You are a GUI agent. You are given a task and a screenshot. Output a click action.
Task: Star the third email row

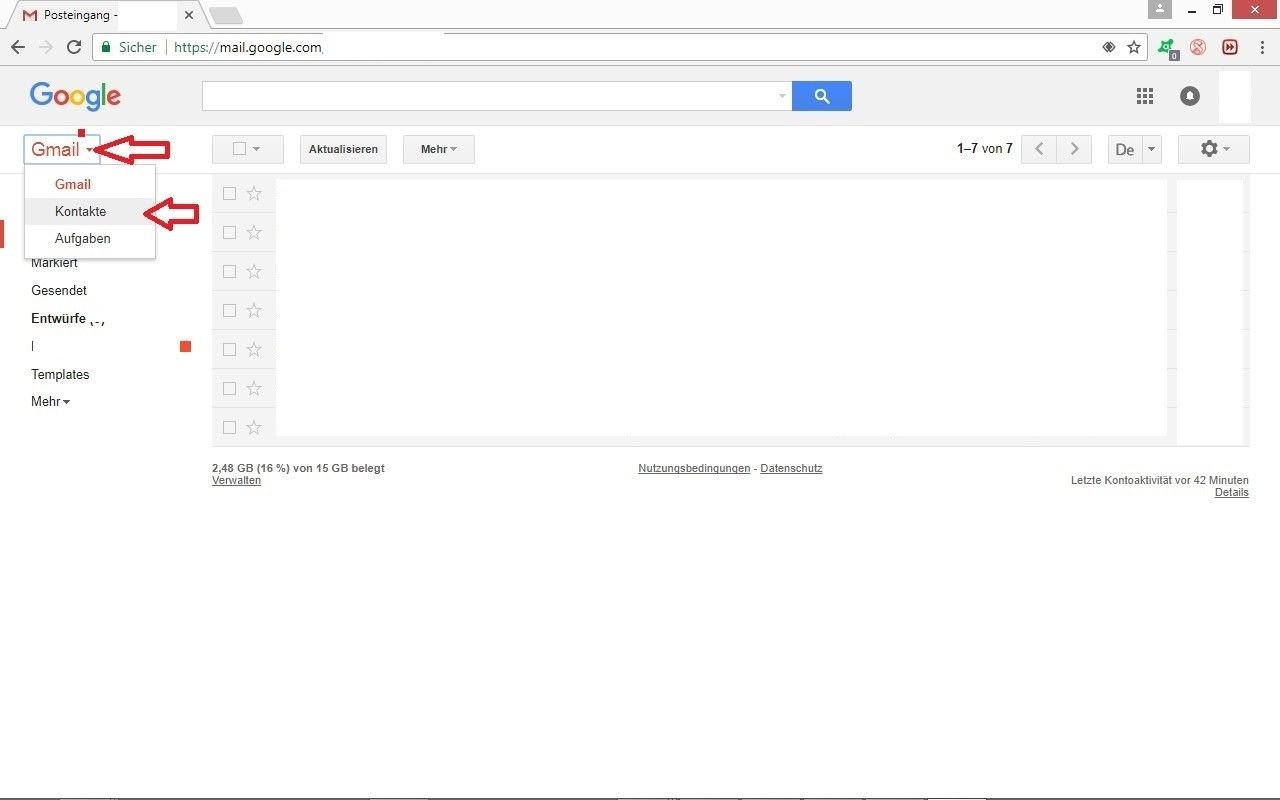click(254, 272)
